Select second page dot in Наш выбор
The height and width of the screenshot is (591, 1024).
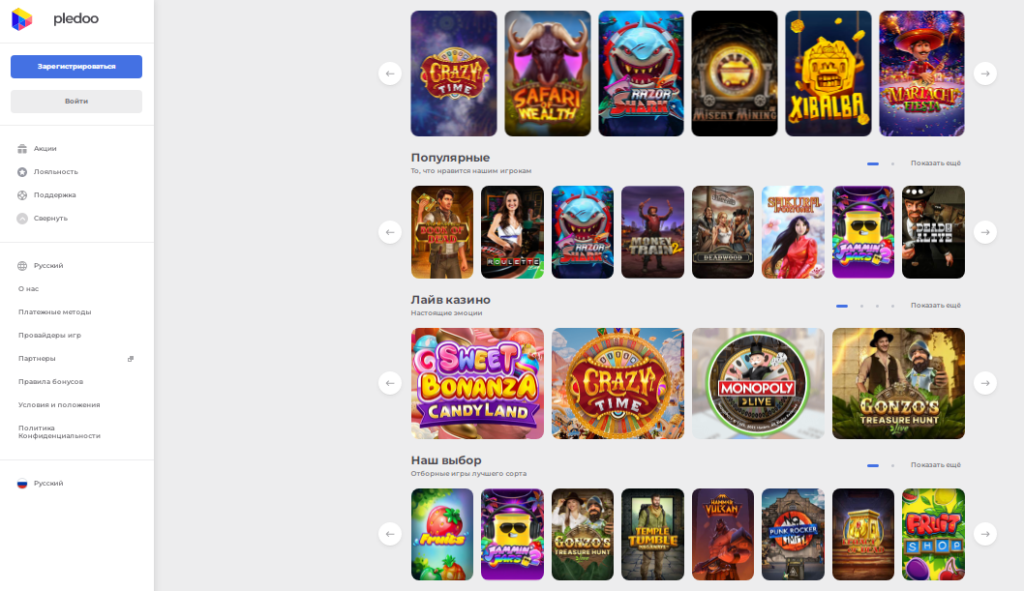(x=893, y=466)
